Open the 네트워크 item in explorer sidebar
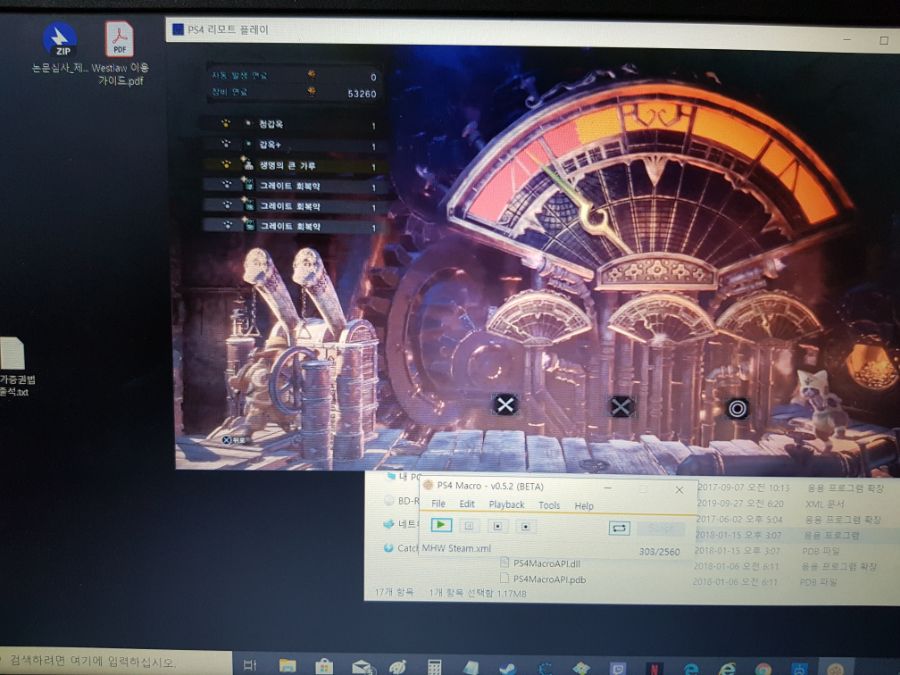The image size is (900, 675). (402, 523)
